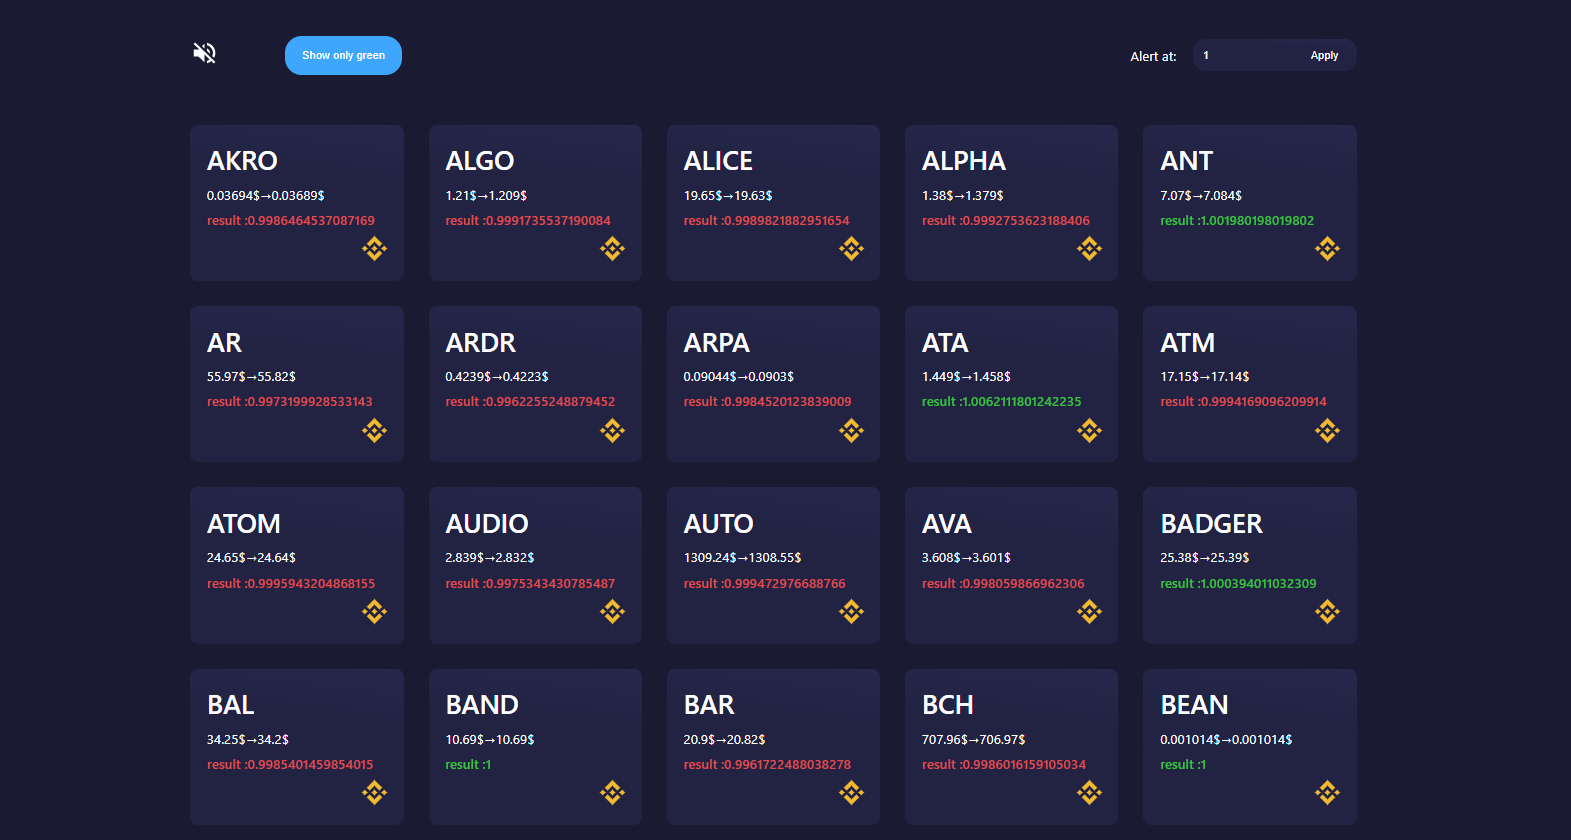The width and height of the screenshot is (1571, 840).
Task: Open Binance icon on ALPHA card
Action: point(1089,249)
